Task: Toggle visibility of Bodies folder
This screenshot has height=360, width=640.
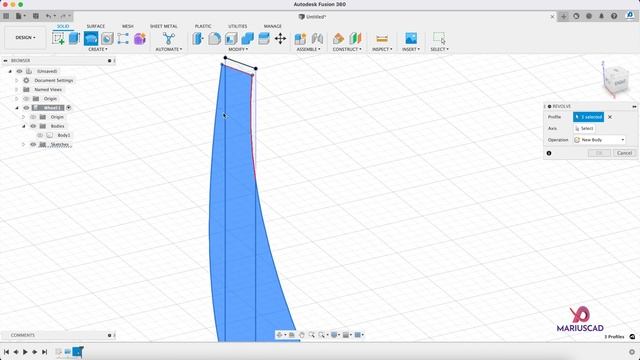Action: tap(33, 126)
